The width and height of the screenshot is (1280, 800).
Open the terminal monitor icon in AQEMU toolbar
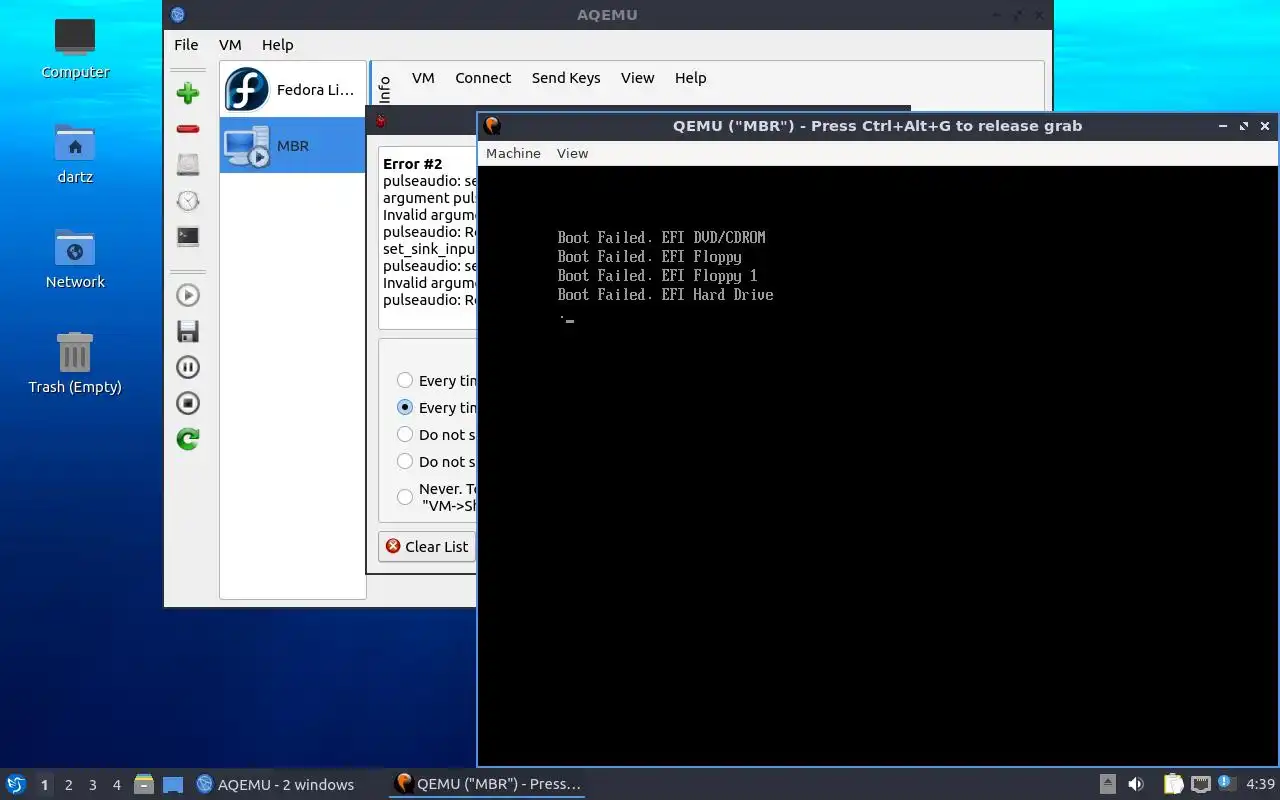188,237
